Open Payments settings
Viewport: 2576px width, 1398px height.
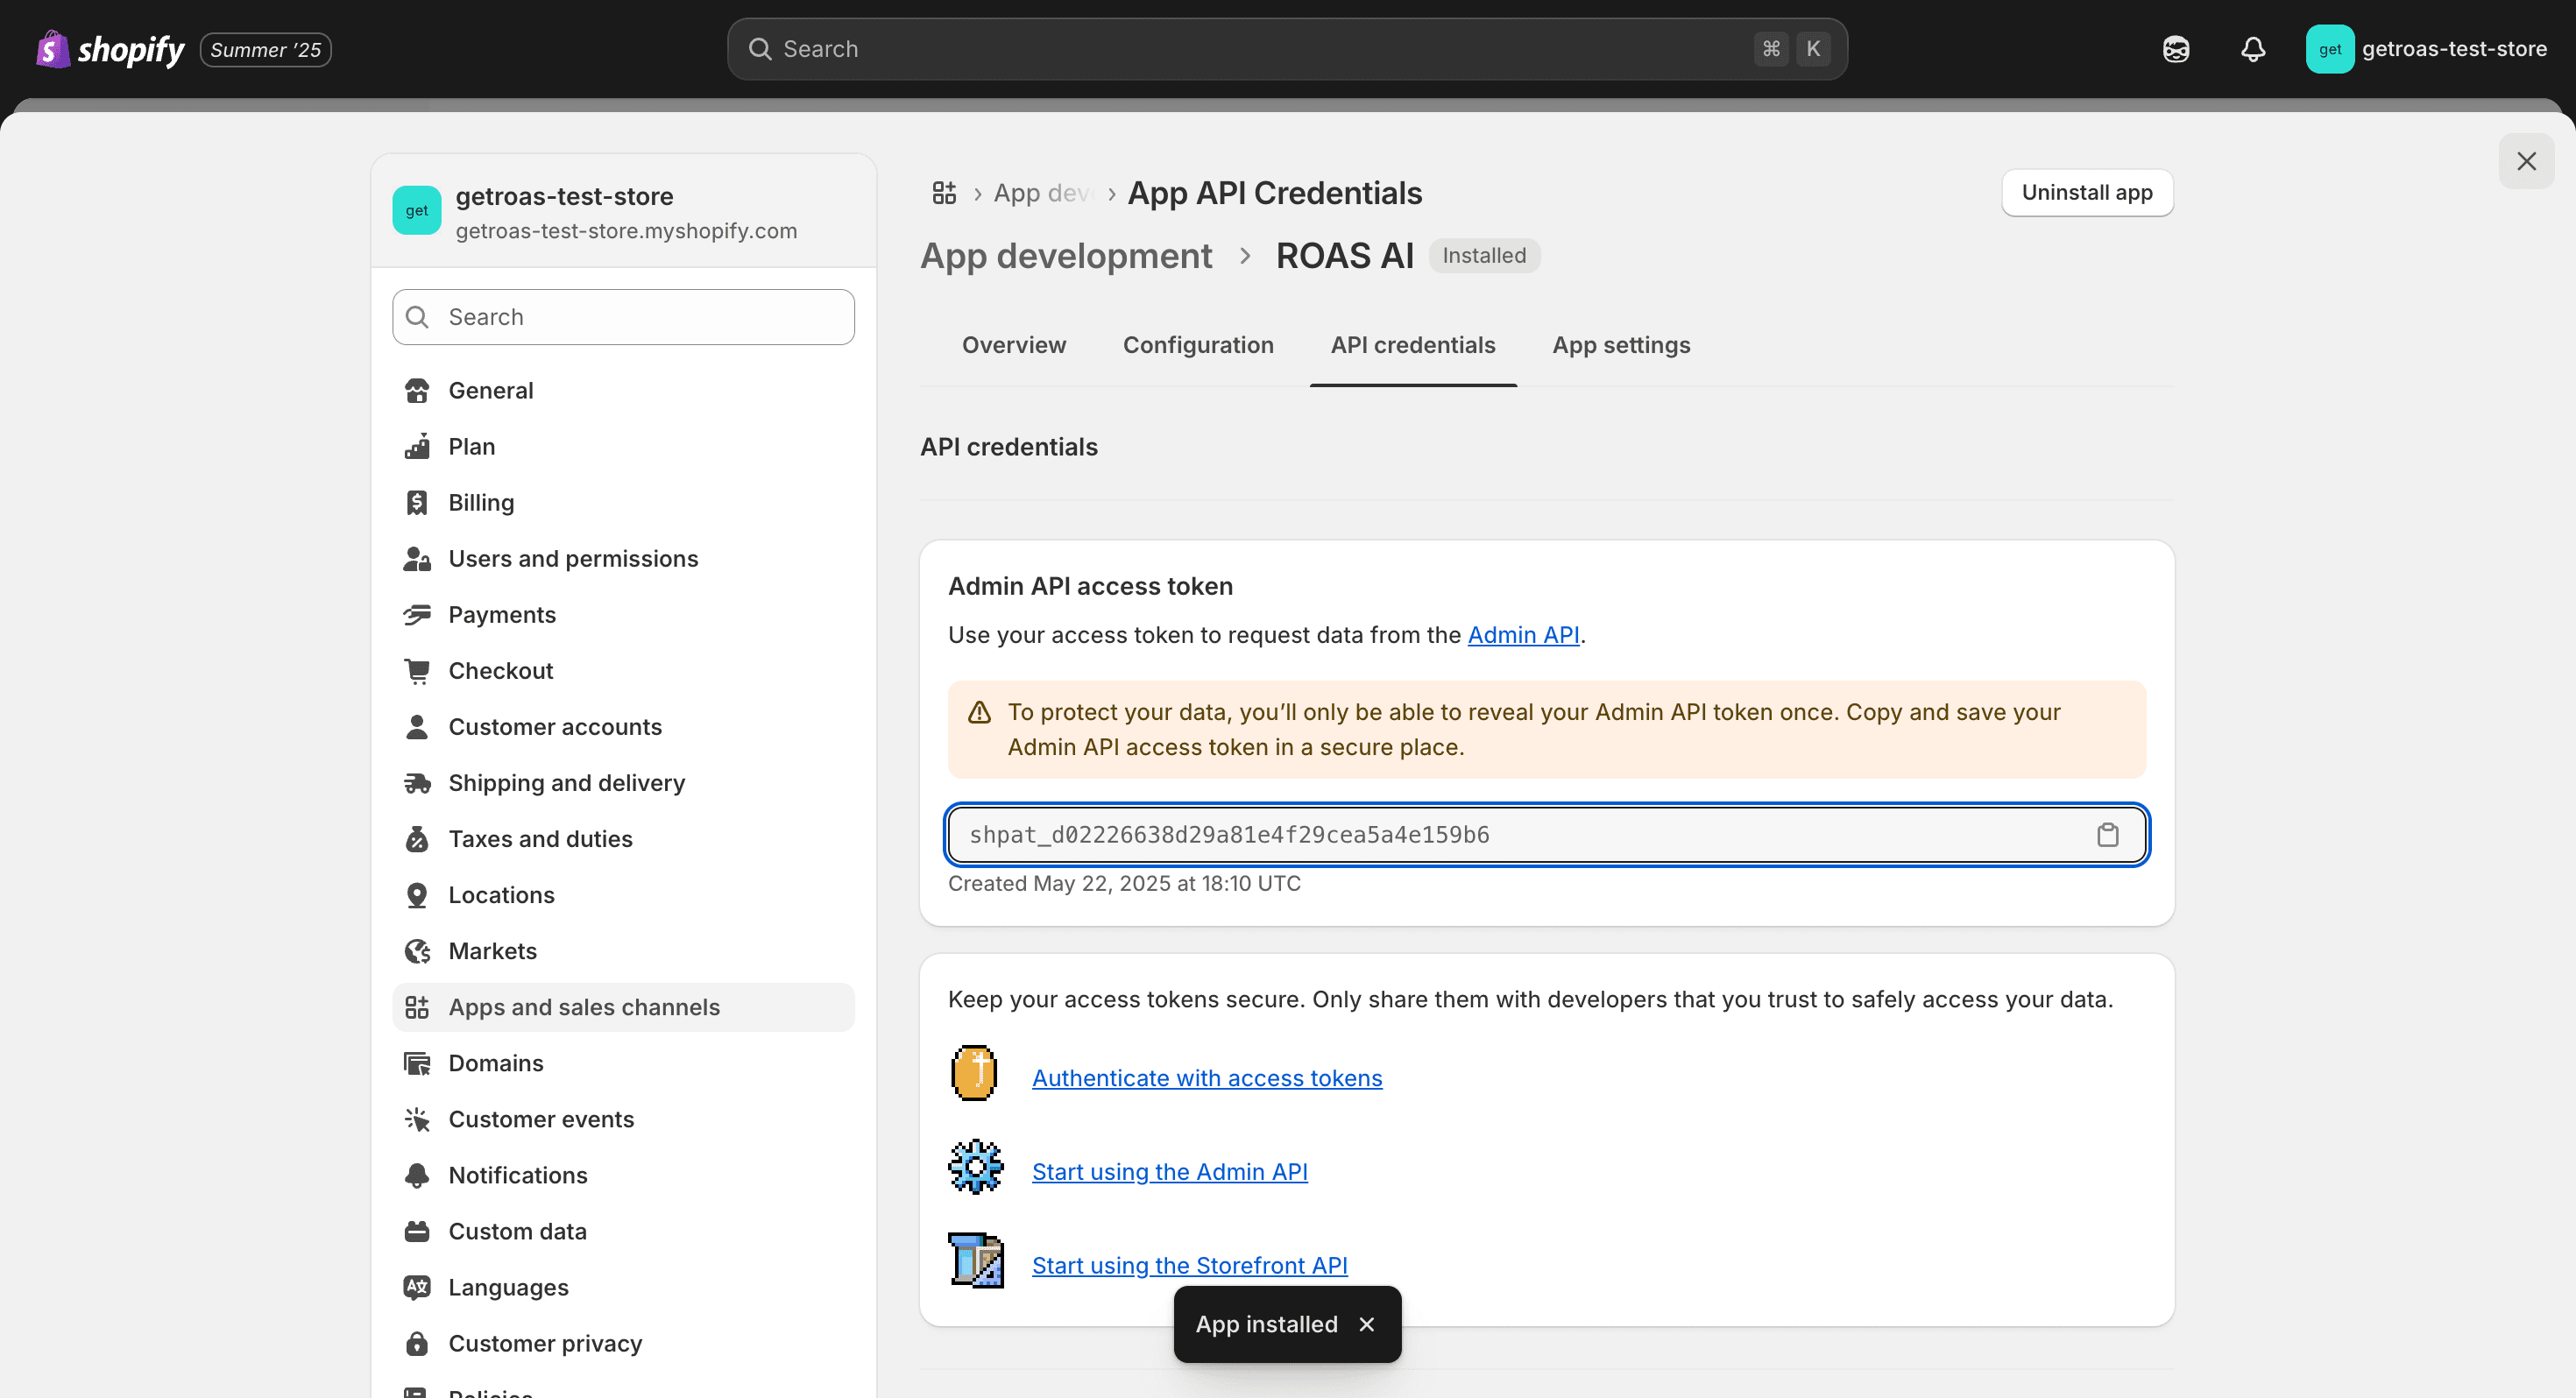pos(623,614)
